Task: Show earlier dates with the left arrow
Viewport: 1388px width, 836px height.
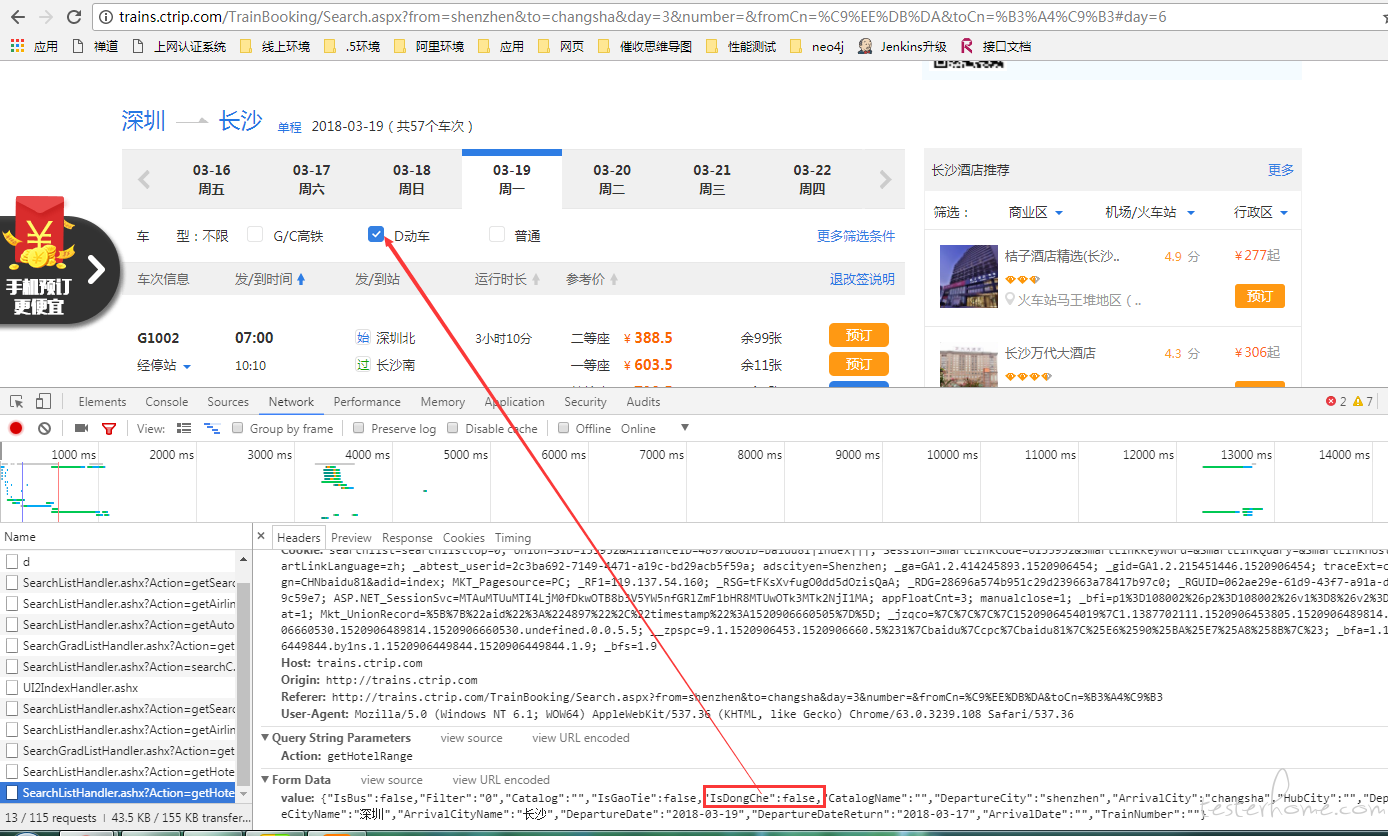Action: [143, 180]
